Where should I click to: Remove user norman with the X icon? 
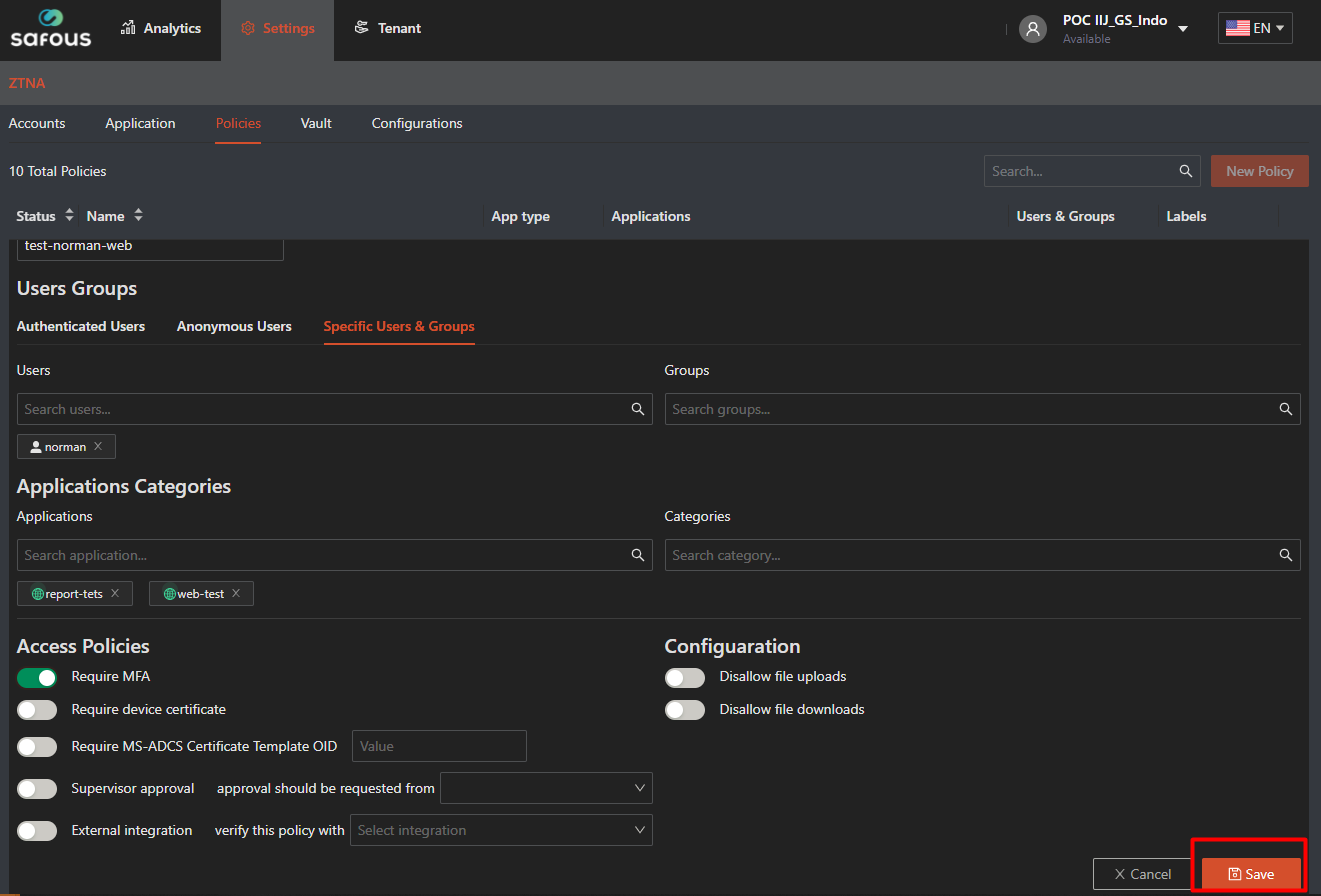point(98,447)
